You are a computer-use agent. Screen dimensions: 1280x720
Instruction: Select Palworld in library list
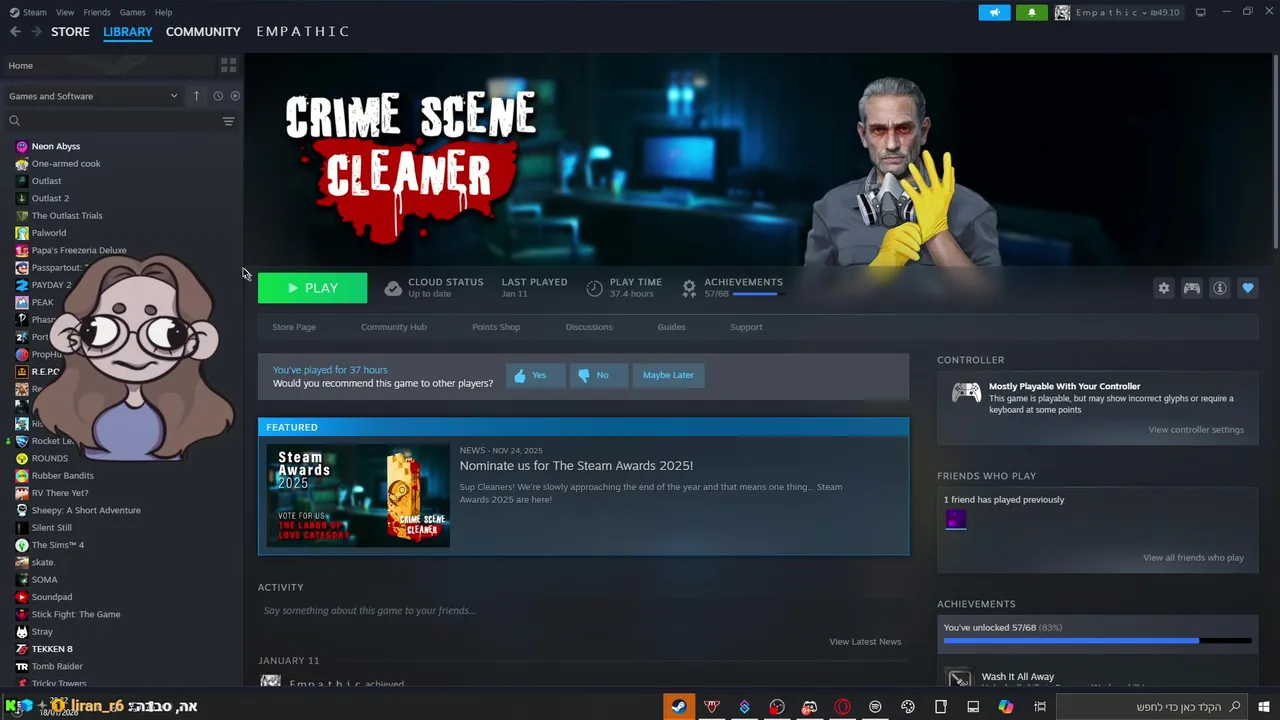coord(48,233)
